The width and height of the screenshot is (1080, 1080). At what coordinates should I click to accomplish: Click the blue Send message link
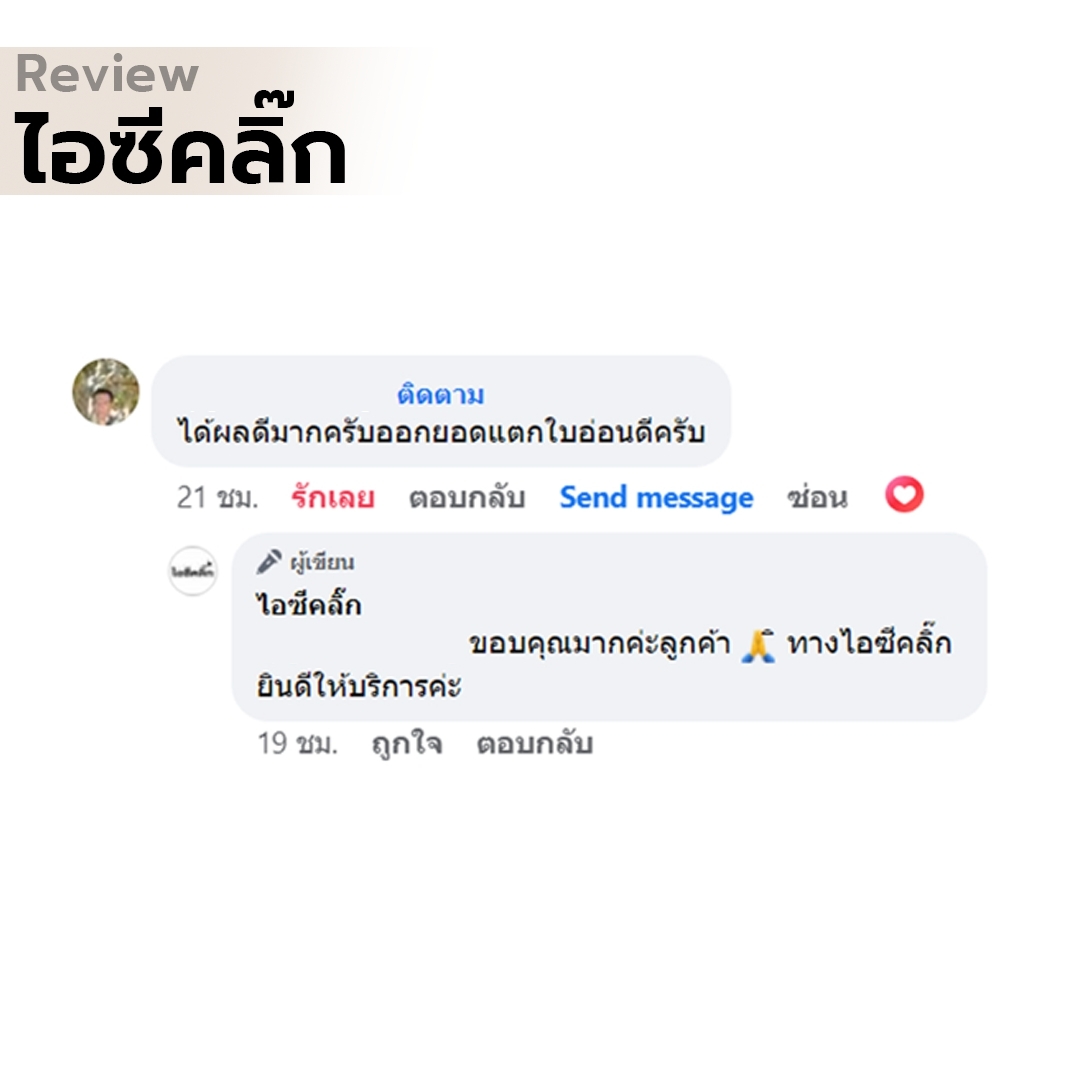pos(656,497)
